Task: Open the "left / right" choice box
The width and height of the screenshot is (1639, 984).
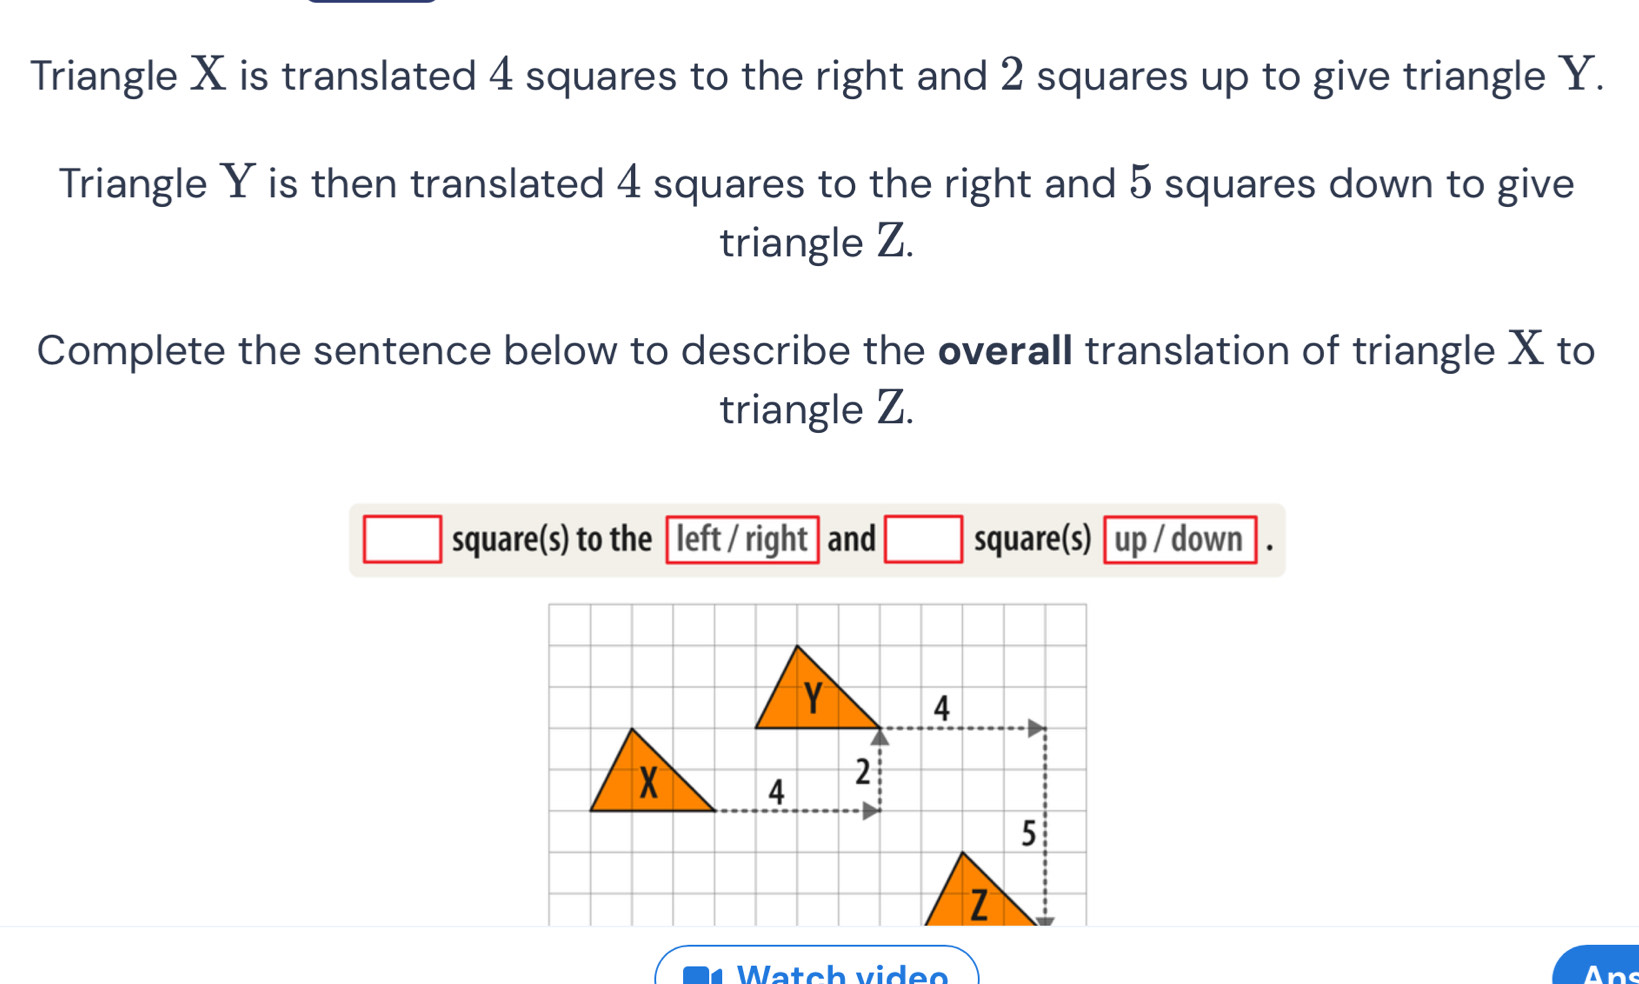Action: coord(742,539)
